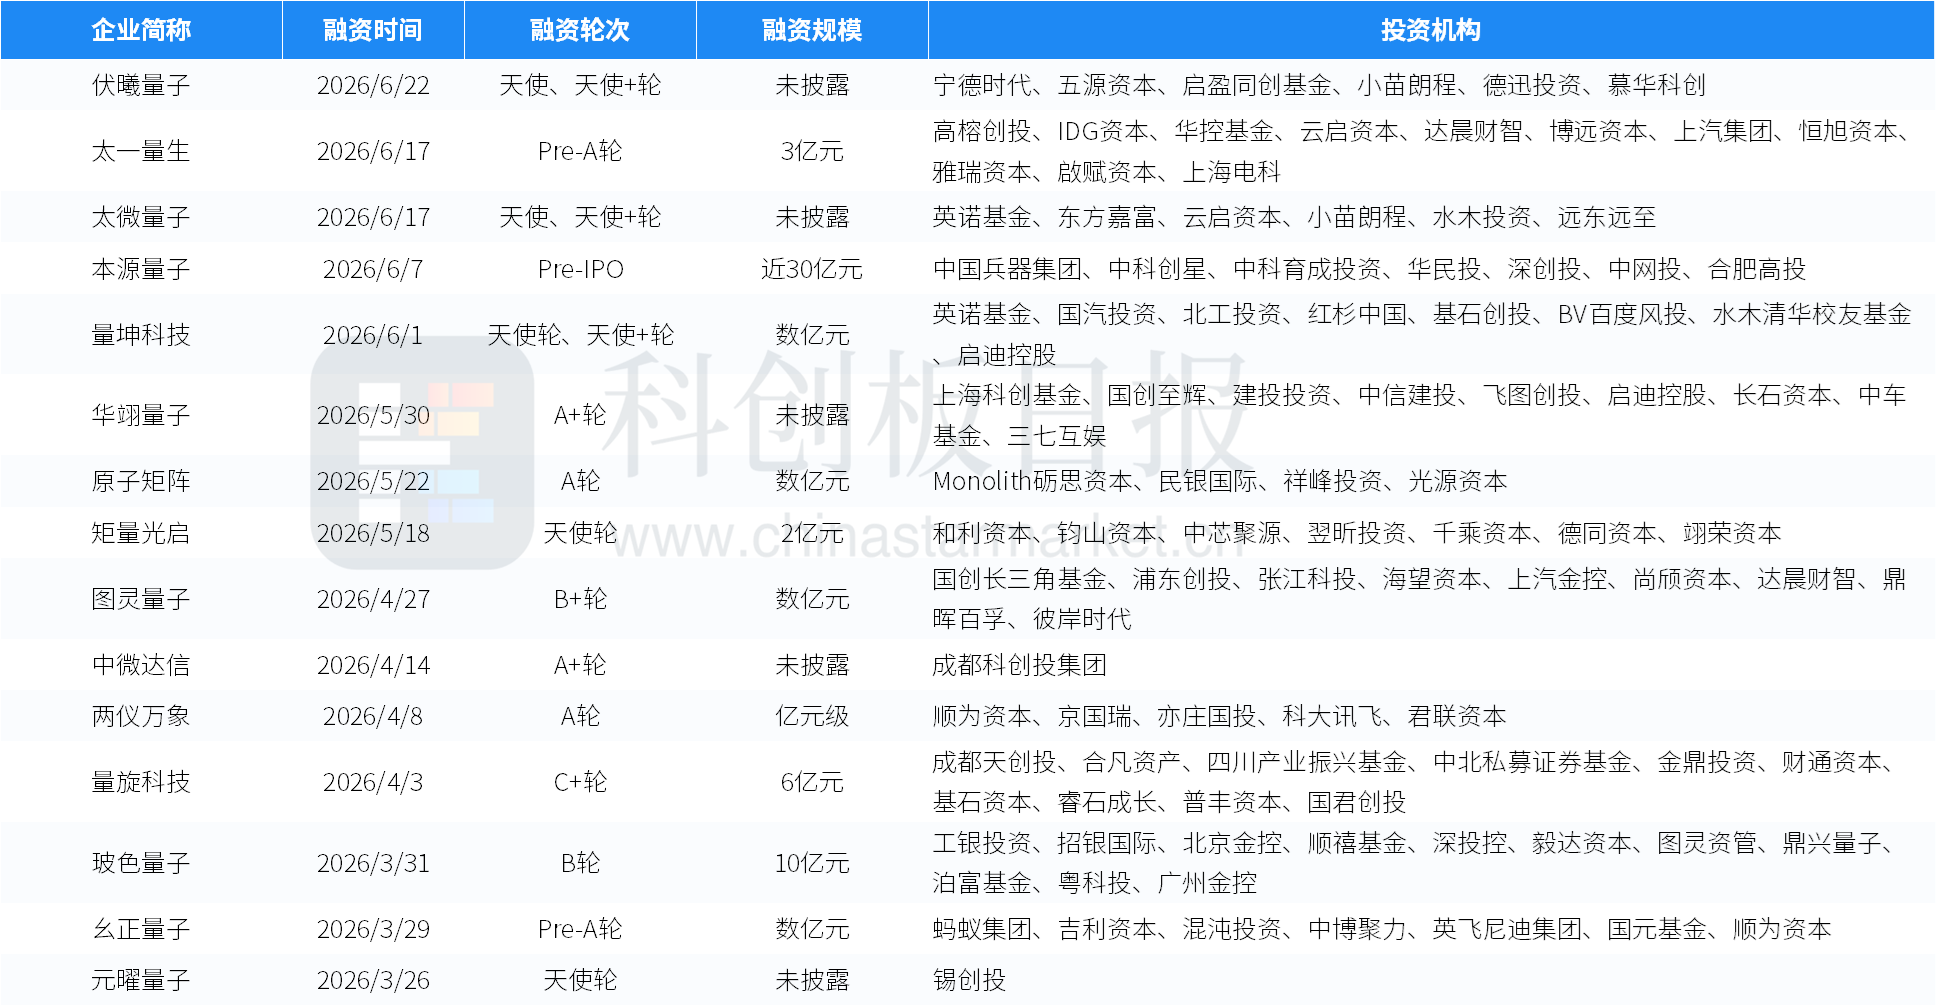Viewport: 1936px width, 1007px height.
Task: Click the 融资时间 column header
Action: point(373,30)
